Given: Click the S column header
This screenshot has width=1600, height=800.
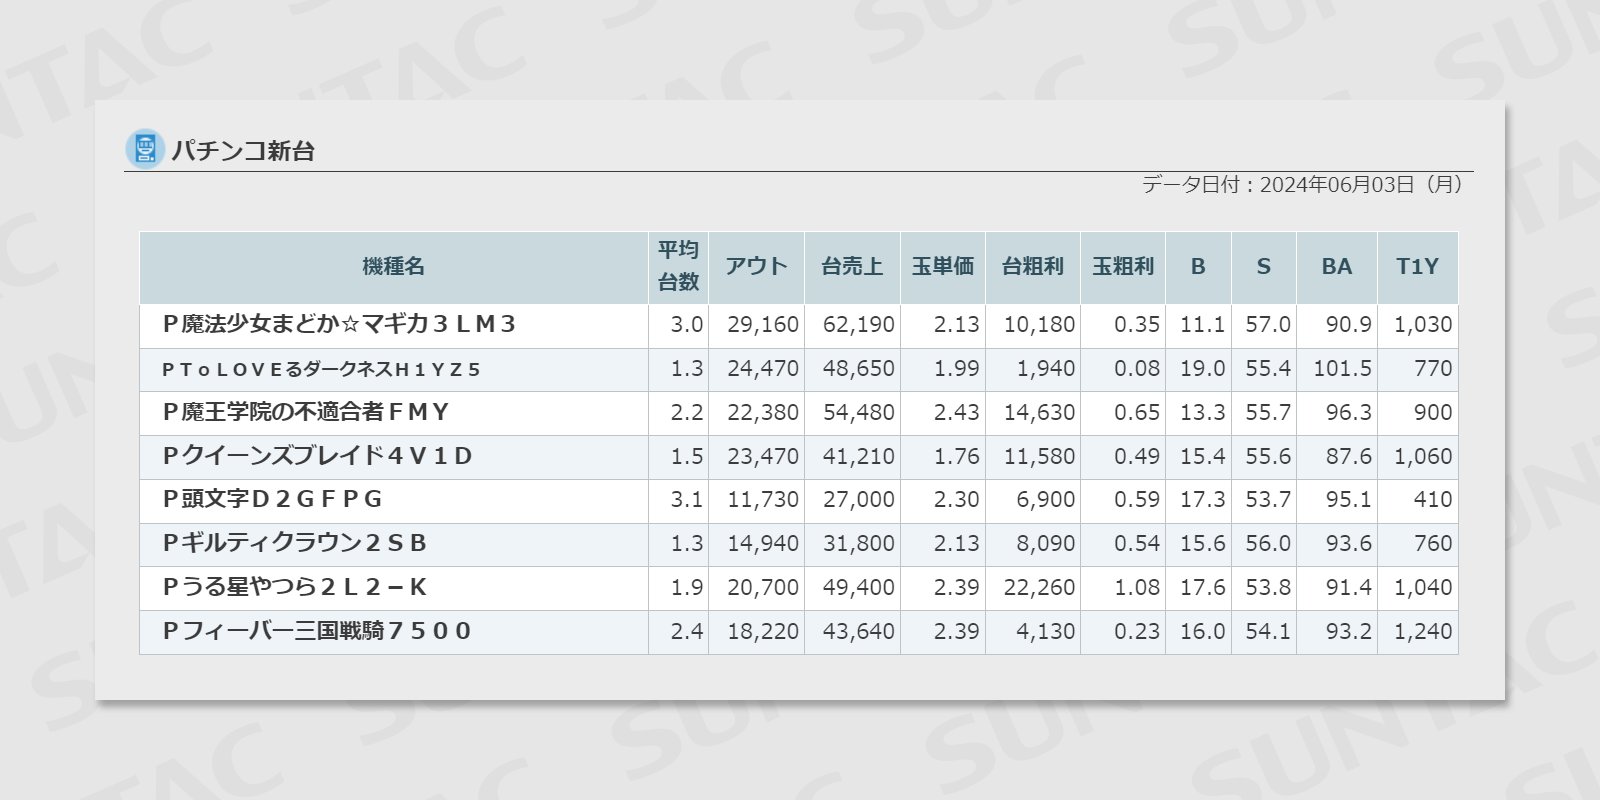Looking at the screenshot, I should 1264,267.
